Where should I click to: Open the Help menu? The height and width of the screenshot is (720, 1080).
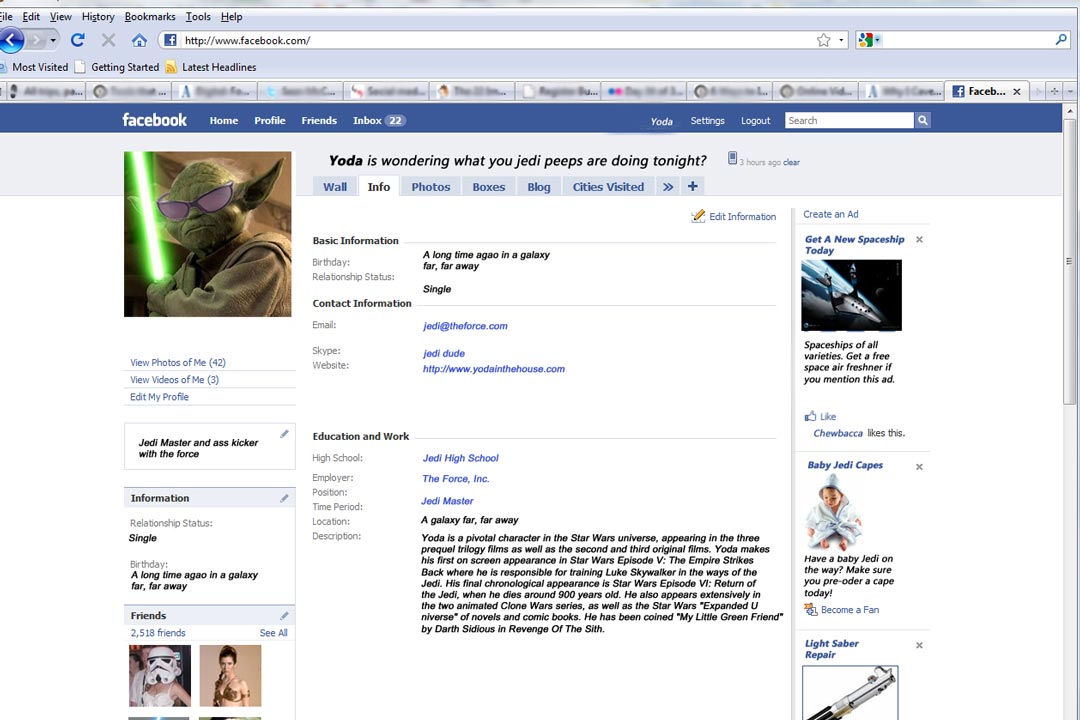[231, 17]
